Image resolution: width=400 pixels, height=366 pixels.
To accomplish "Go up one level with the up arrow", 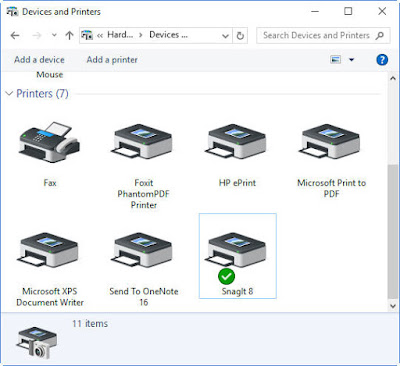I will 69,35.
